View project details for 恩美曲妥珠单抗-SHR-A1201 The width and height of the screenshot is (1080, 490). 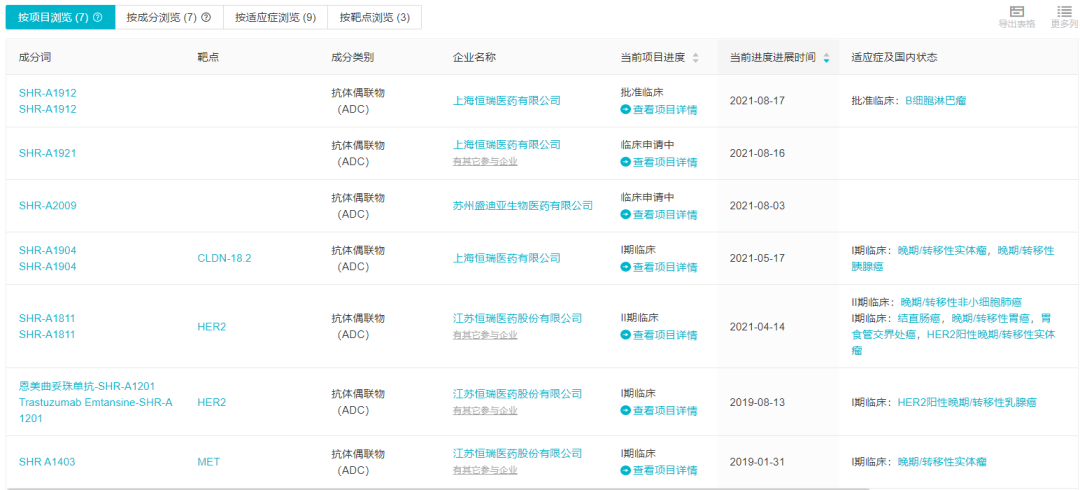658,411
